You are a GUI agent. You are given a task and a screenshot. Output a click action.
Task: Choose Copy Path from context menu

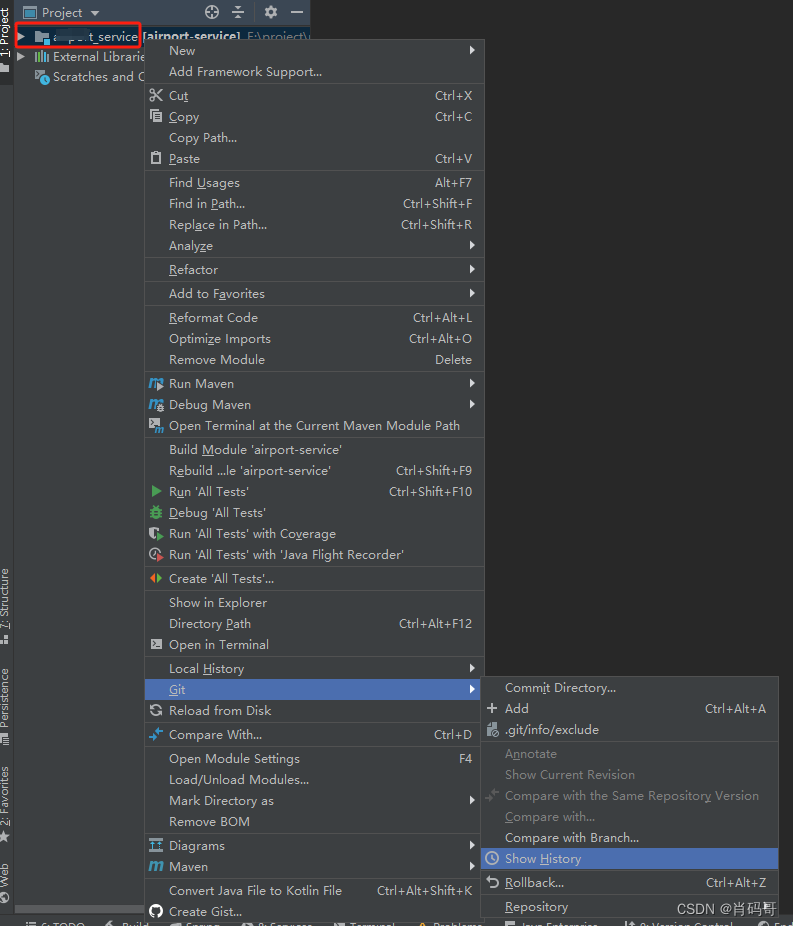pyautogui.click(x=315, y=138)
